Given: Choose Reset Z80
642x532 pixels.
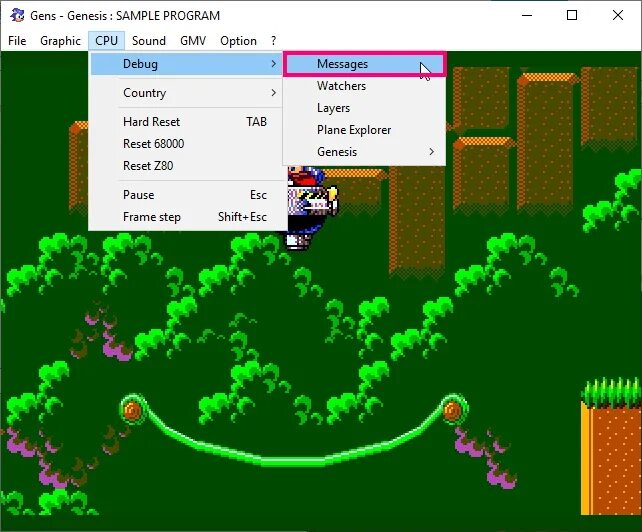Looking at the screenshot, I should click(186, 166).
